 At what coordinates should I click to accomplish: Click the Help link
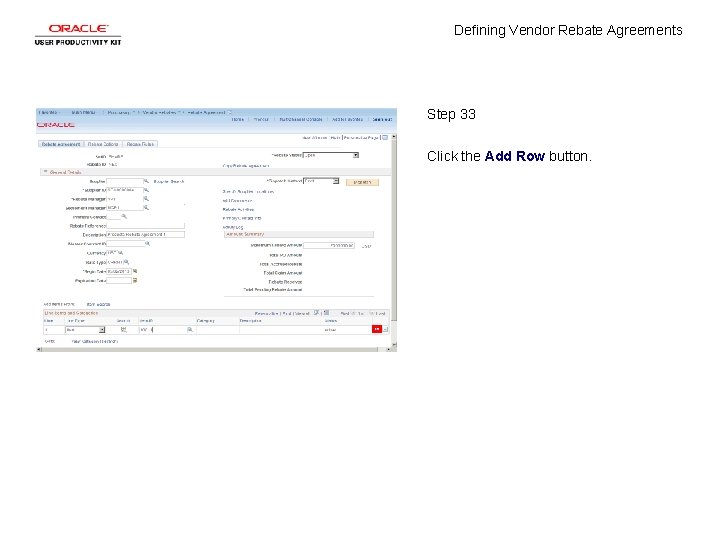point(335,138)
